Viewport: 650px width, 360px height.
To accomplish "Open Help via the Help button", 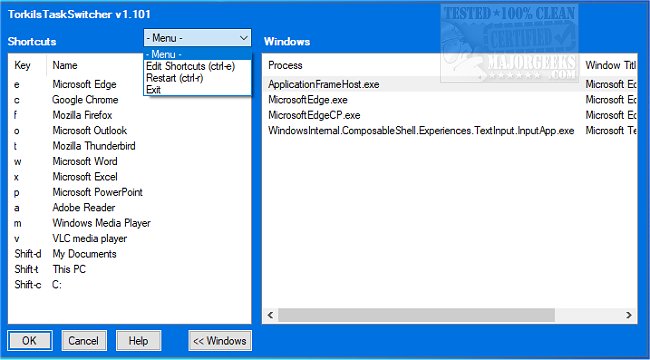I will tap(138, 341).
